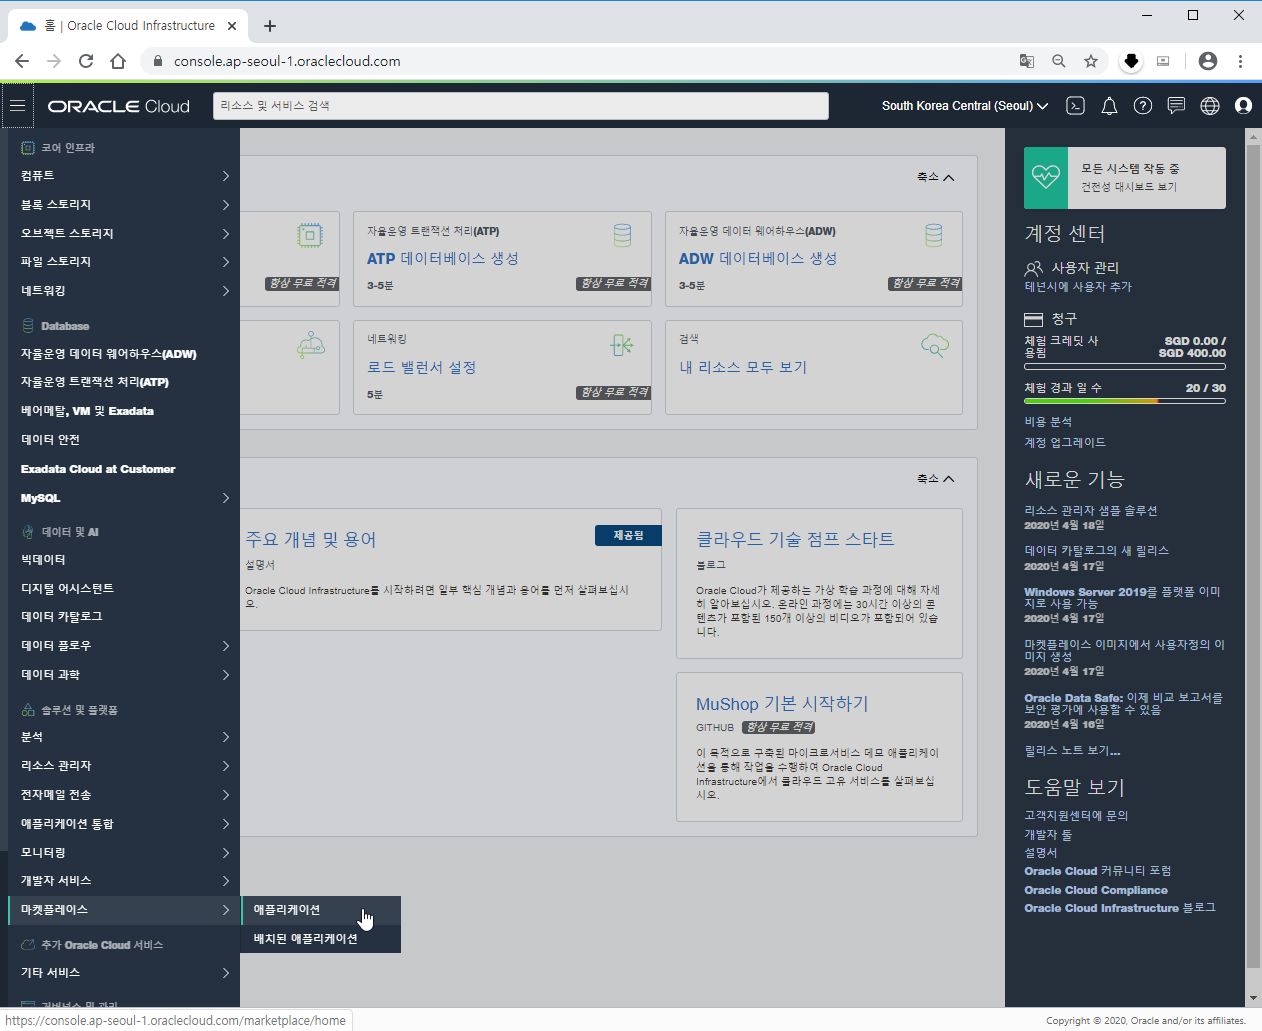Open 자율운영 트랜잭션 처리(ATP) menu item
The image size is (1262, 1031).
coord(95,382)
